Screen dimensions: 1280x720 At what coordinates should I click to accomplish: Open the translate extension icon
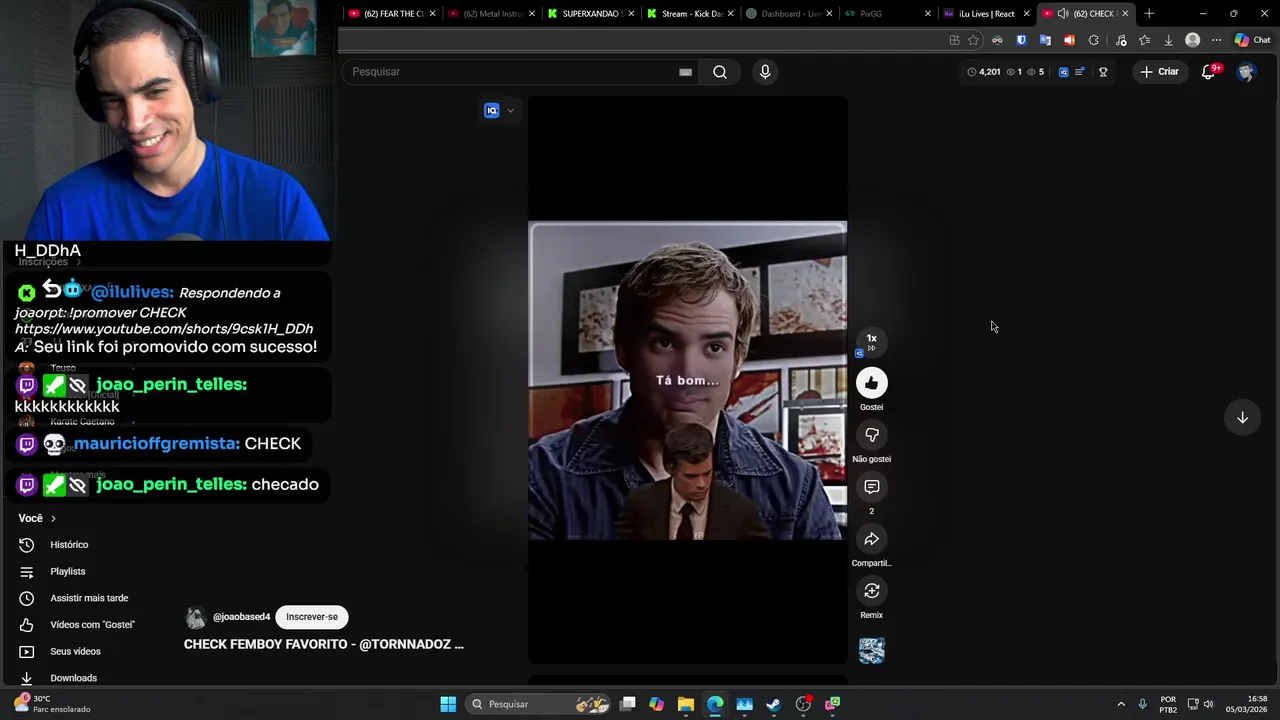click(1045, 40)
